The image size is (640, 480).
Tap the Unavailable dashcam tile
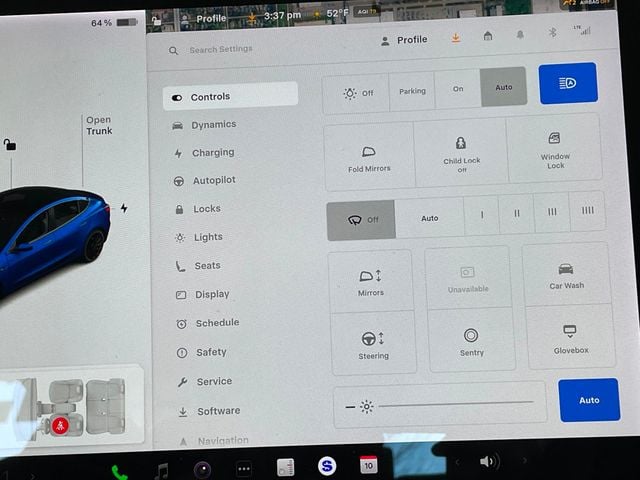pos(468,278)
